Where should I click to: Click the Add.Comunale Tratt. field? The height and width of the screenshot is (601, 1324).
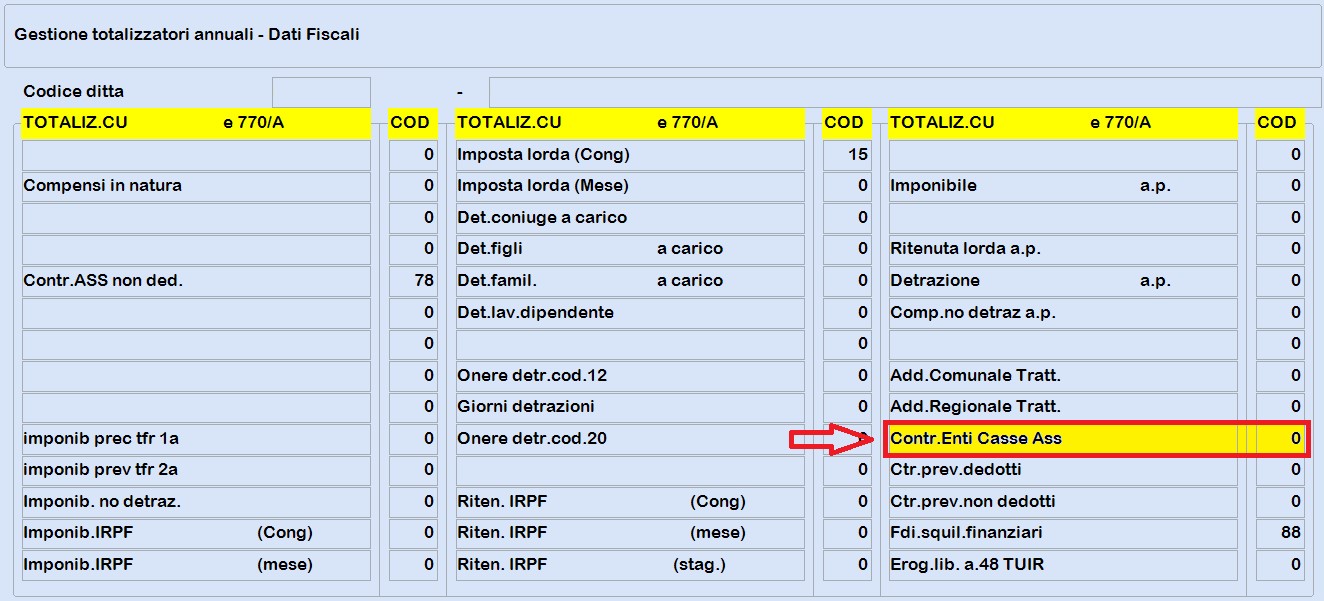[x=1063, y=376]
